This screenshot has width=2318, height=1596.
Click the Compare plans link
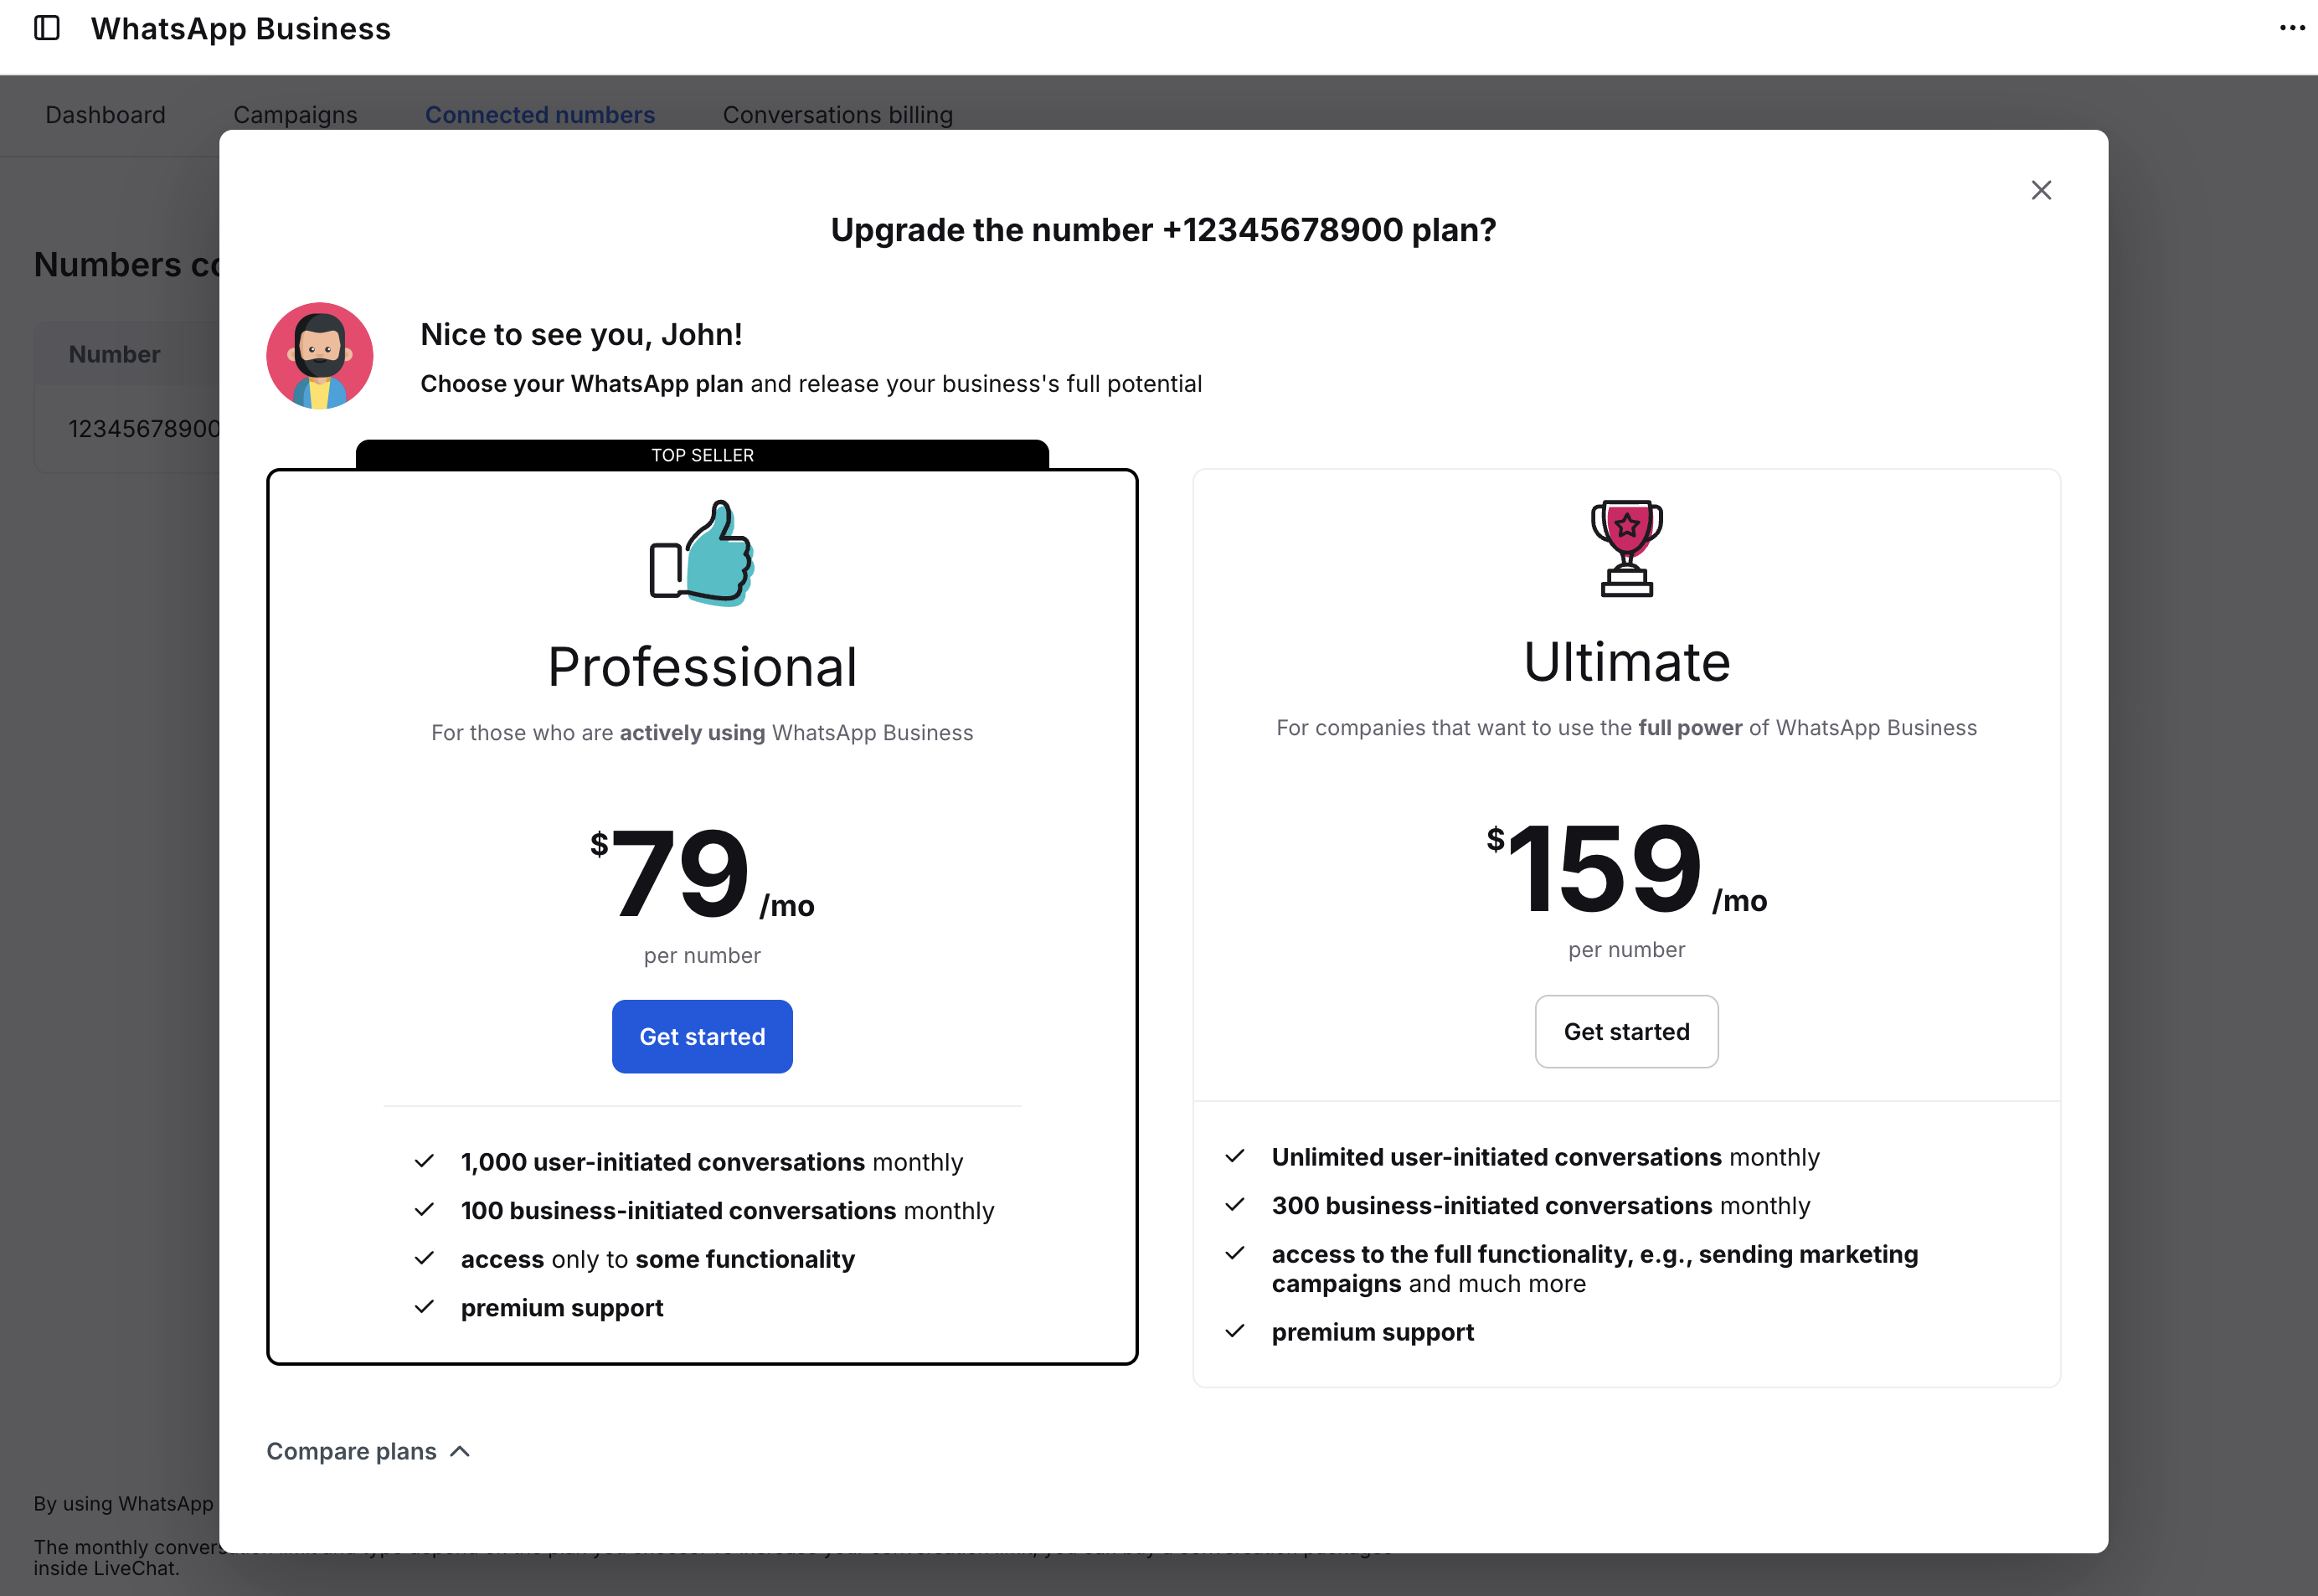(x=351, y=1451)
